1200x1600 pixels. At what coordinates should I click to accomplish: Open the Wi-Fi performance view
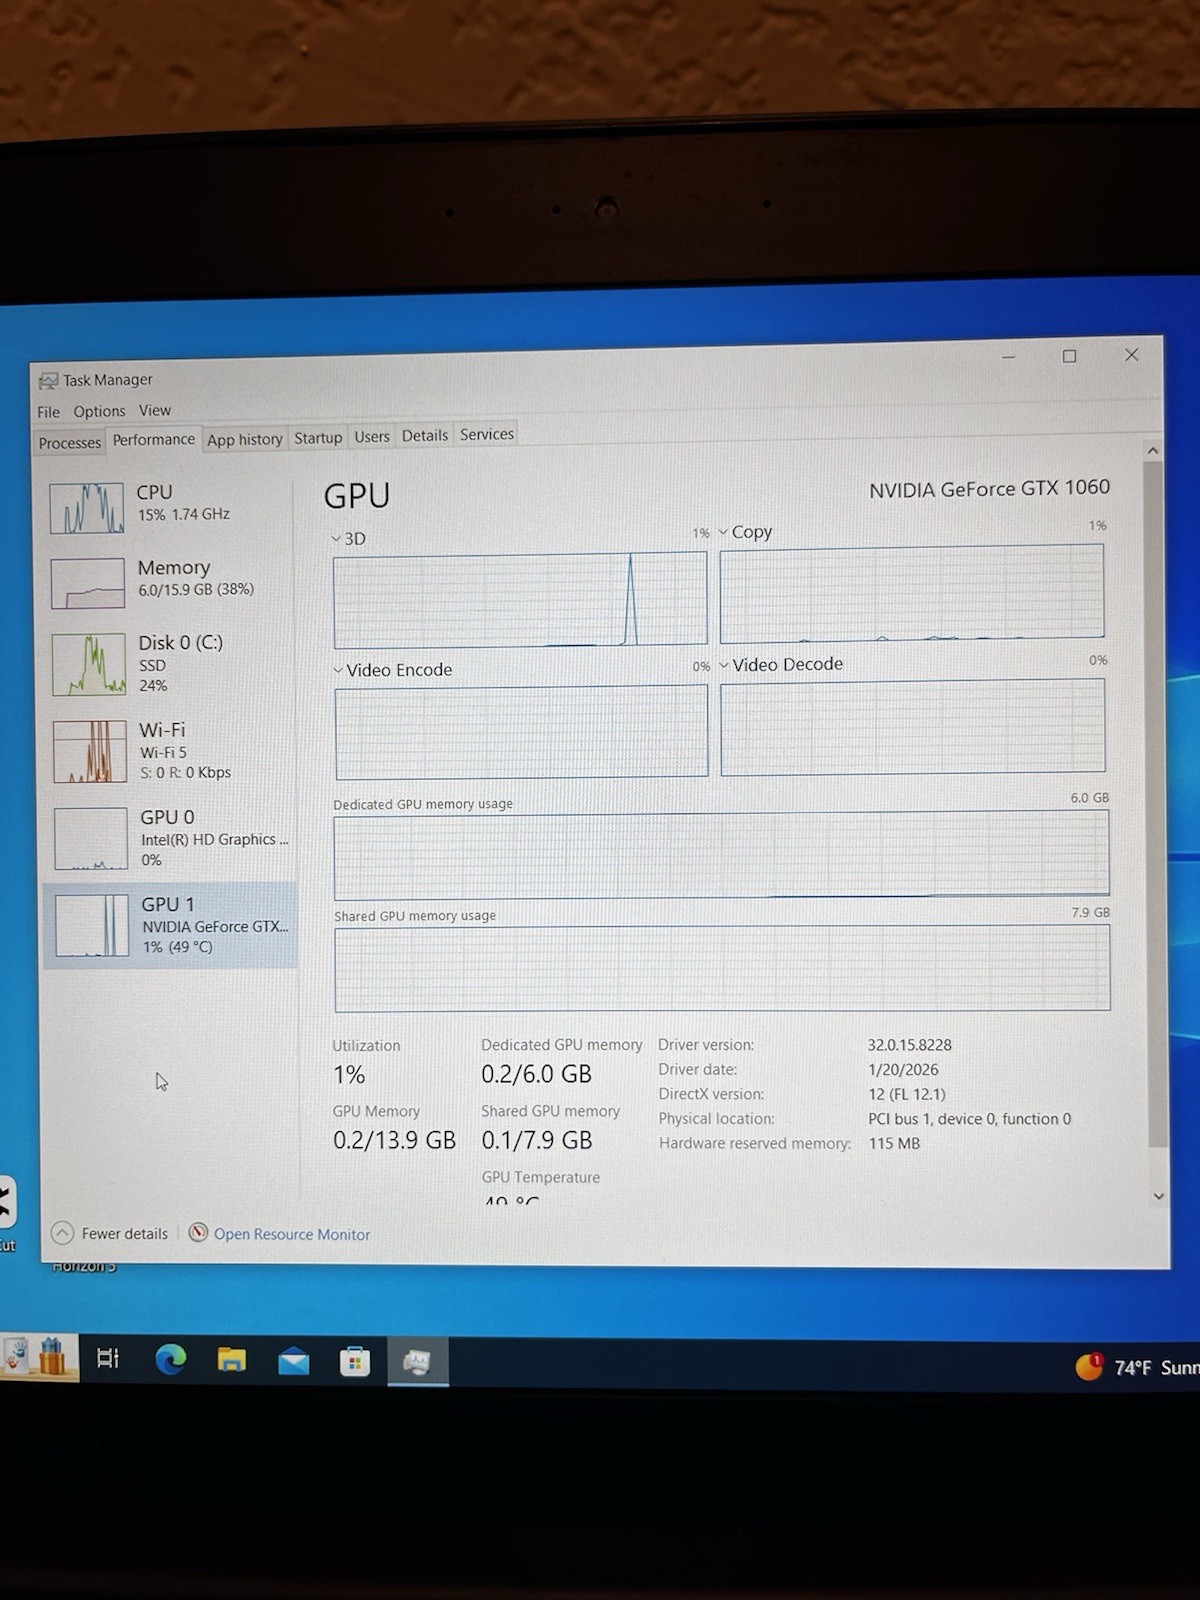coord(170,750)
